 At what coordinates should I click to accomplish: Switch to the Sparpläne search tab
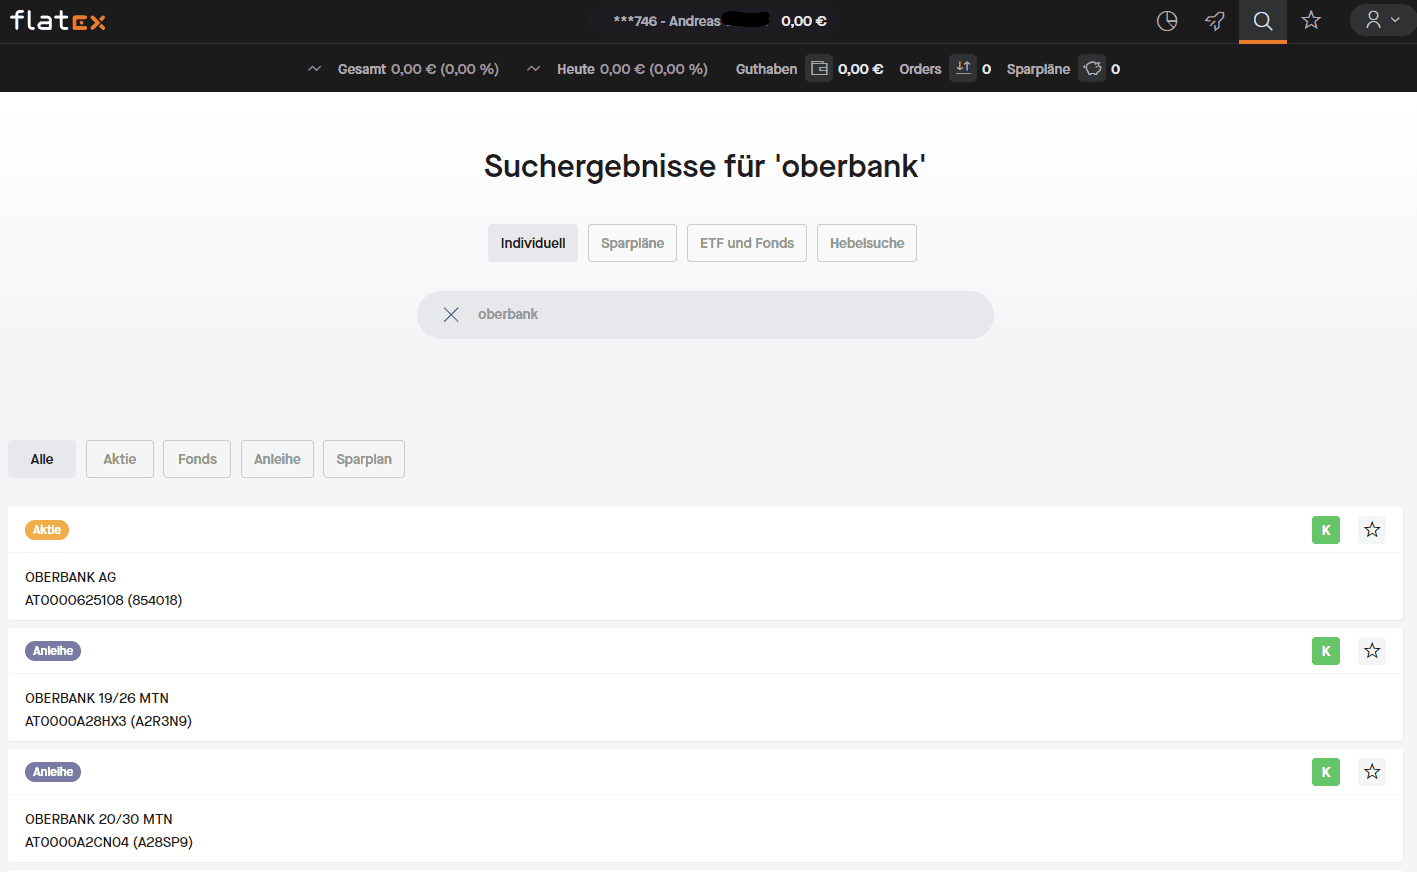pos(632,243)
